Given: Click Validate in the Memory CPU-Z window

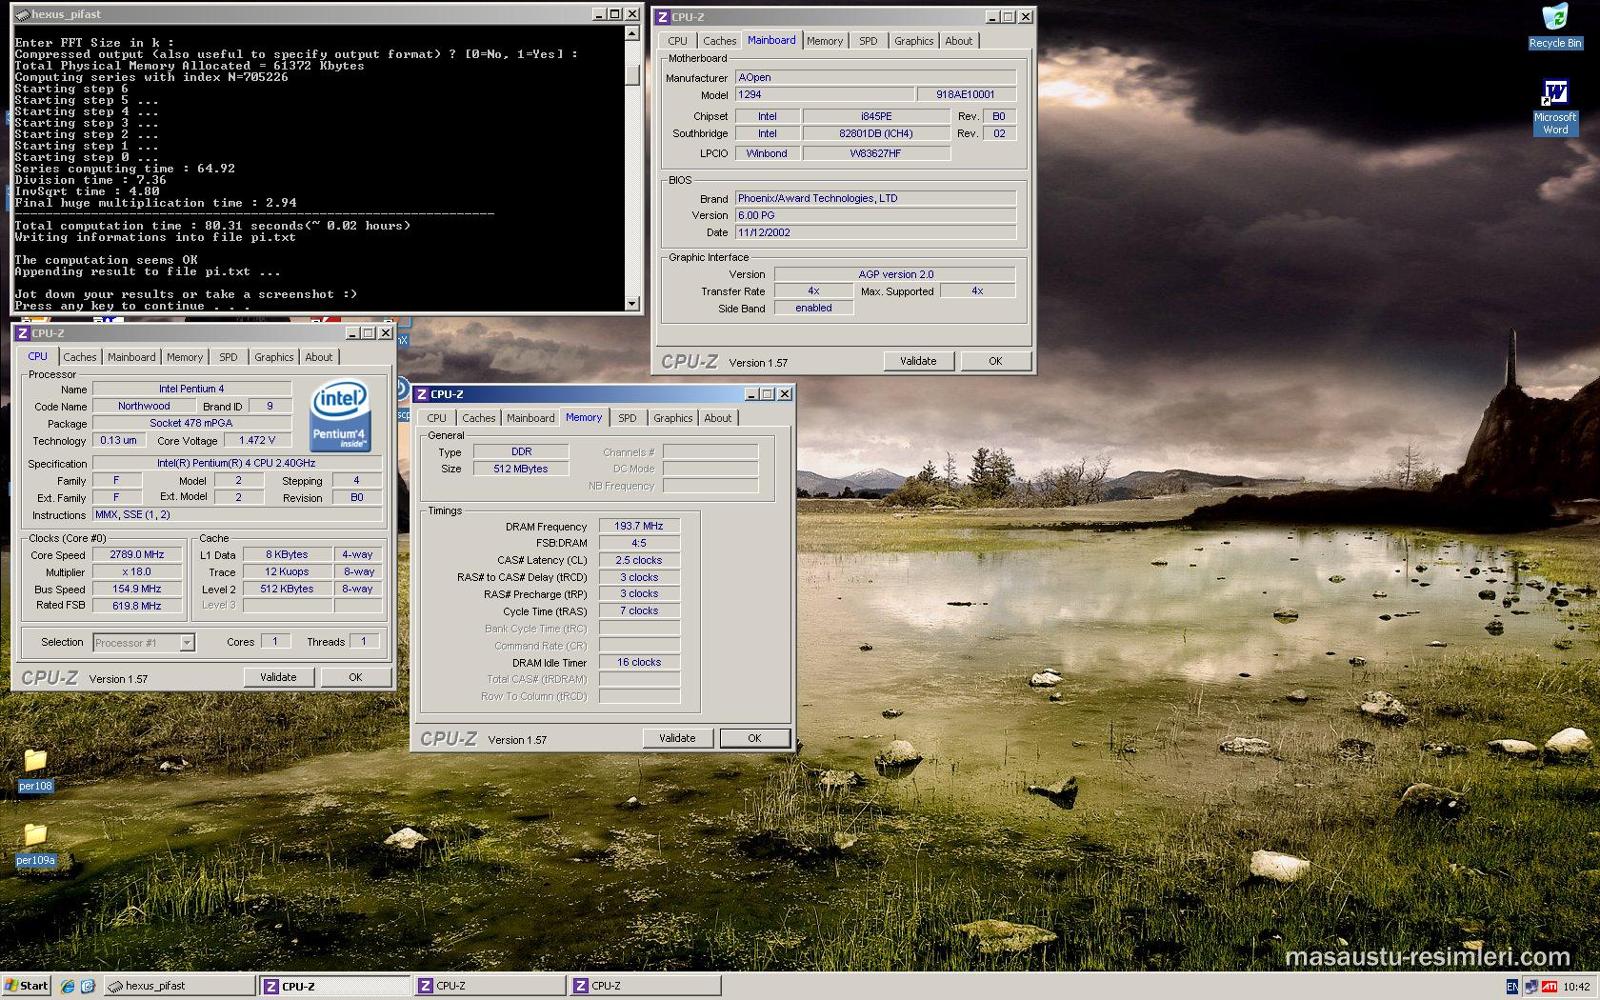Looking at the screenshot, I should 677,738.
